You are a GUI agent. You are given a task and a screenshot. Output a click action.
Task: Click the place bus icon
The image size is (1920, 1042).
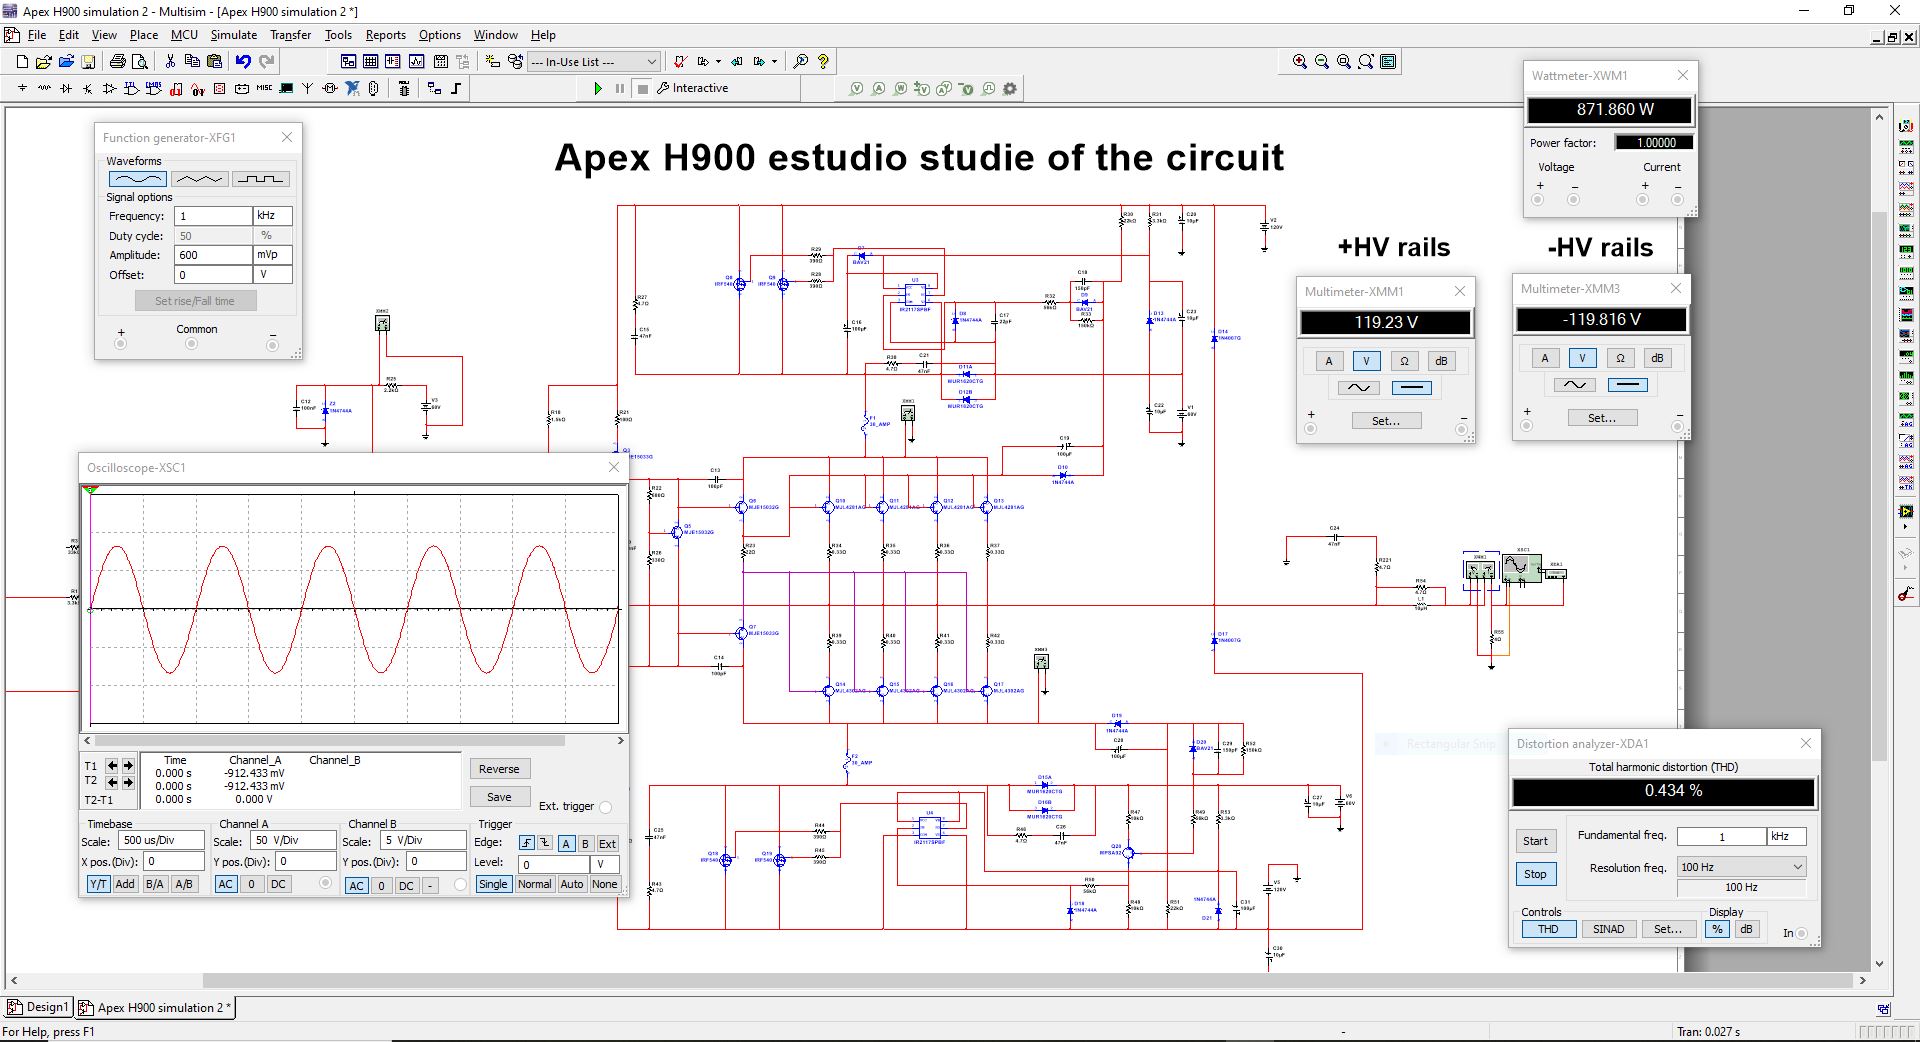tap(456, 88)
